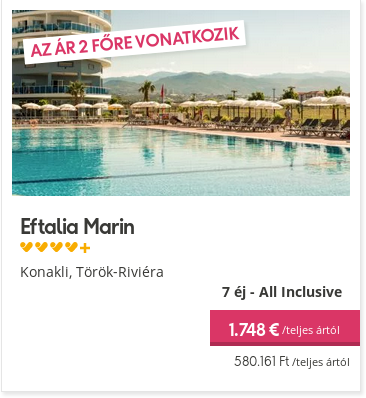Click the mountains in the photo background
This screenshot has height=398, width=366.
[227, 82]
